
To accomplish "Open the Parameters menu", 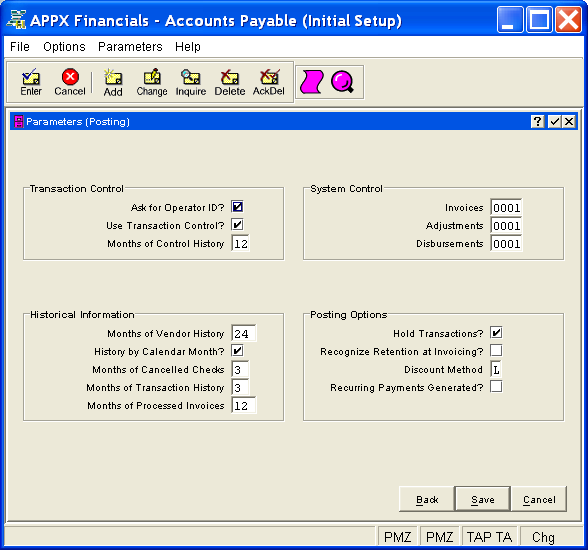I will tap(130, 47).
